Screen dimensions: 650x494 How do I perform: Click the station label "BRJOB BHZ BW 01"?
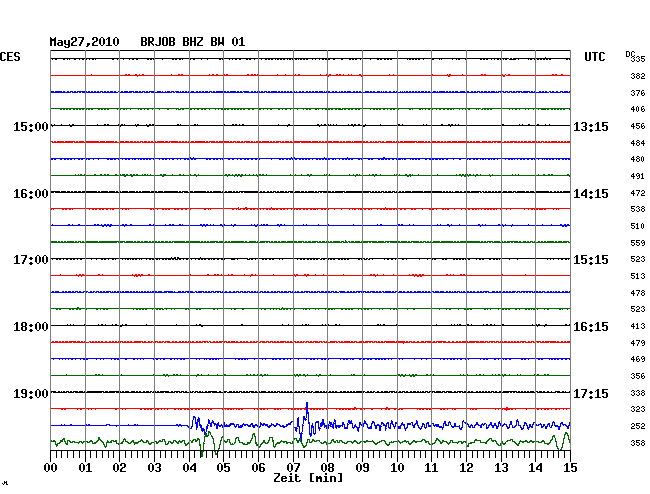193,42
